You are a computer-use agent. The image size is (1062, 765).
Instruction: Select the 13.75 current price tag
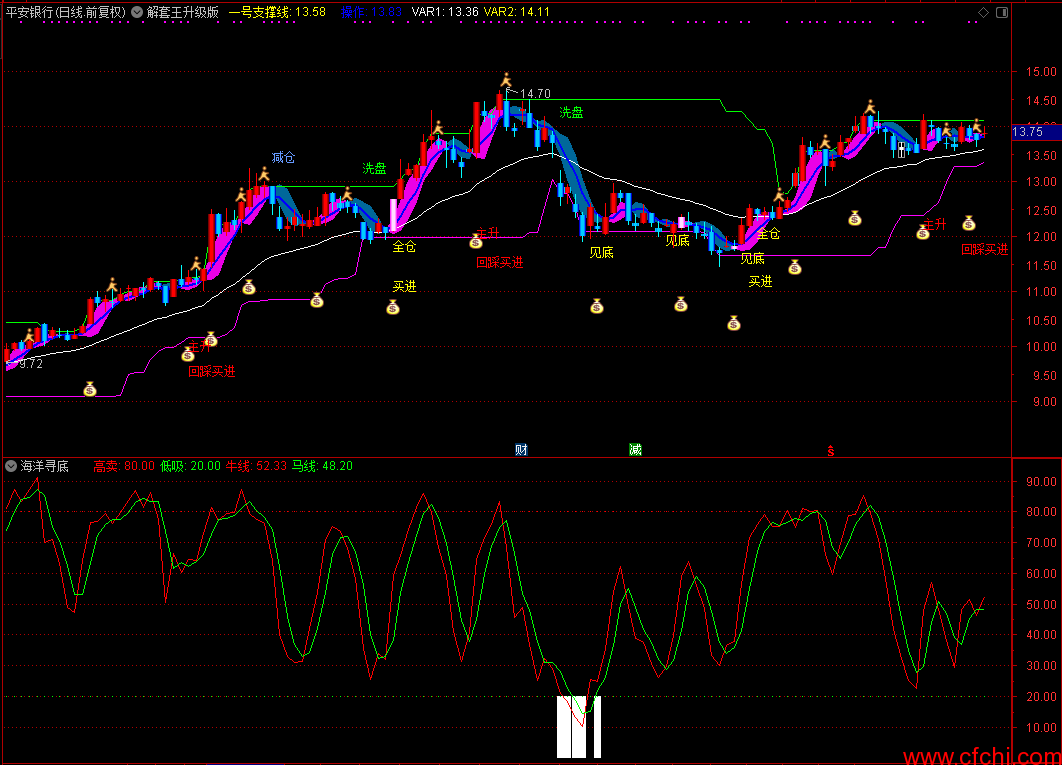tap(1036, 132)
